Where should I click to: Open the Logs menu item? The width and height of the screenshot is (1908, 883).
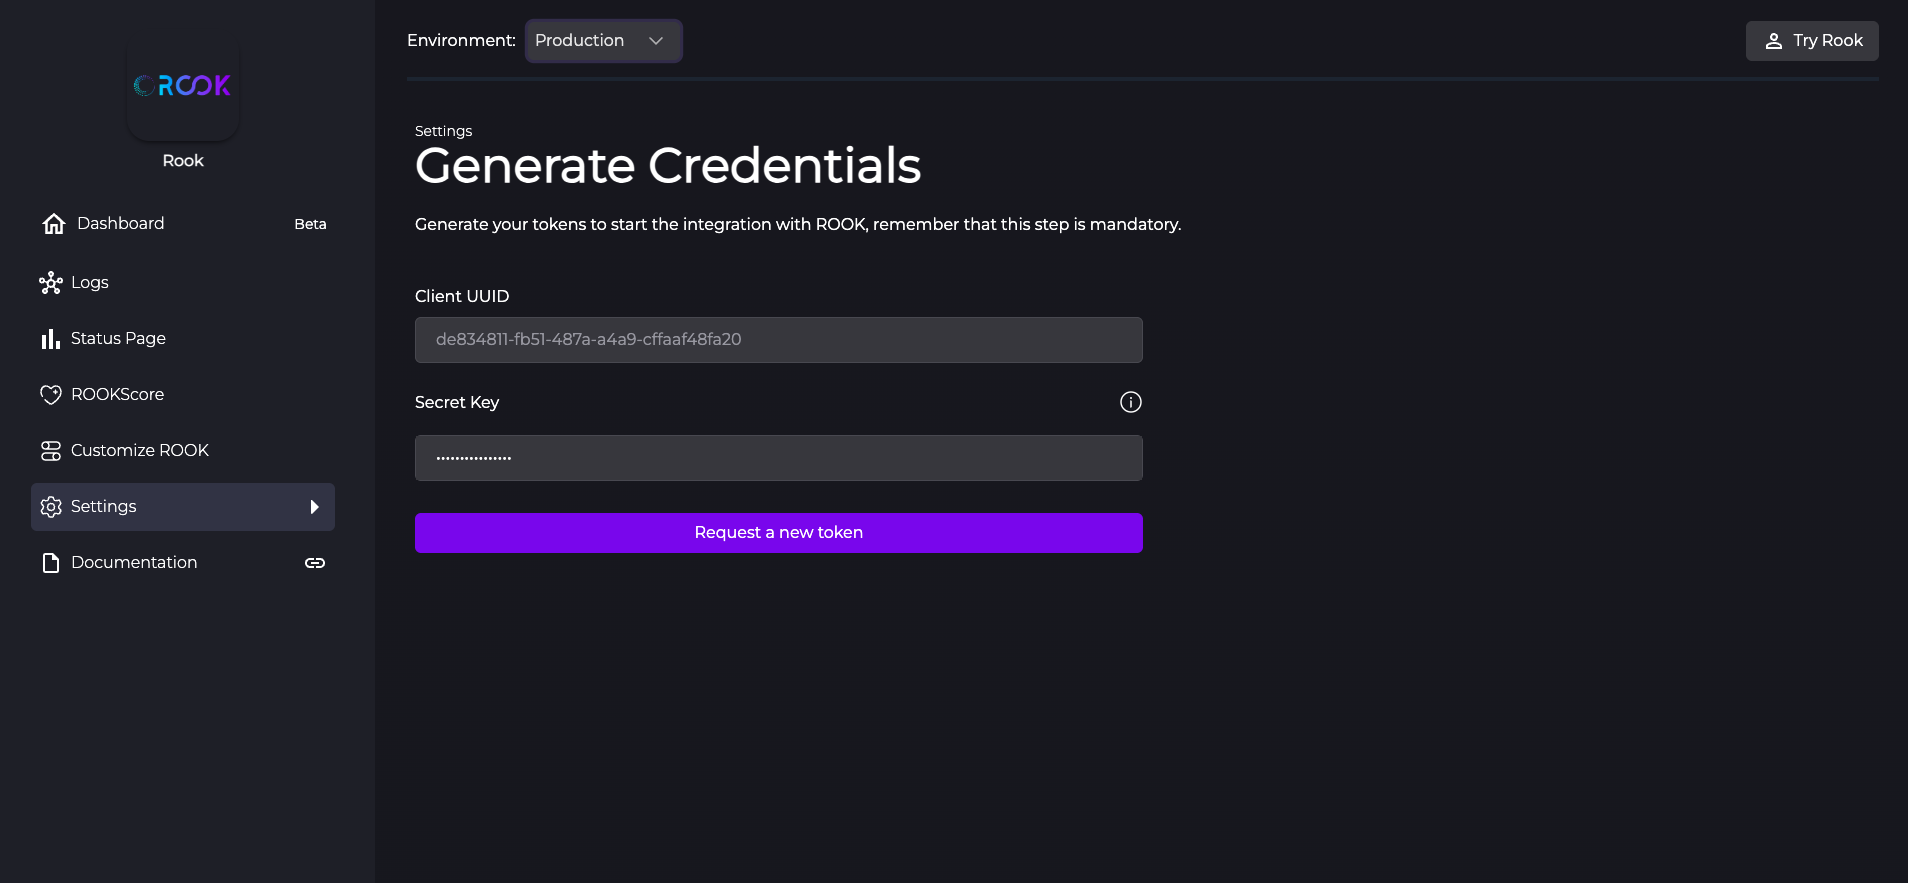90,283
